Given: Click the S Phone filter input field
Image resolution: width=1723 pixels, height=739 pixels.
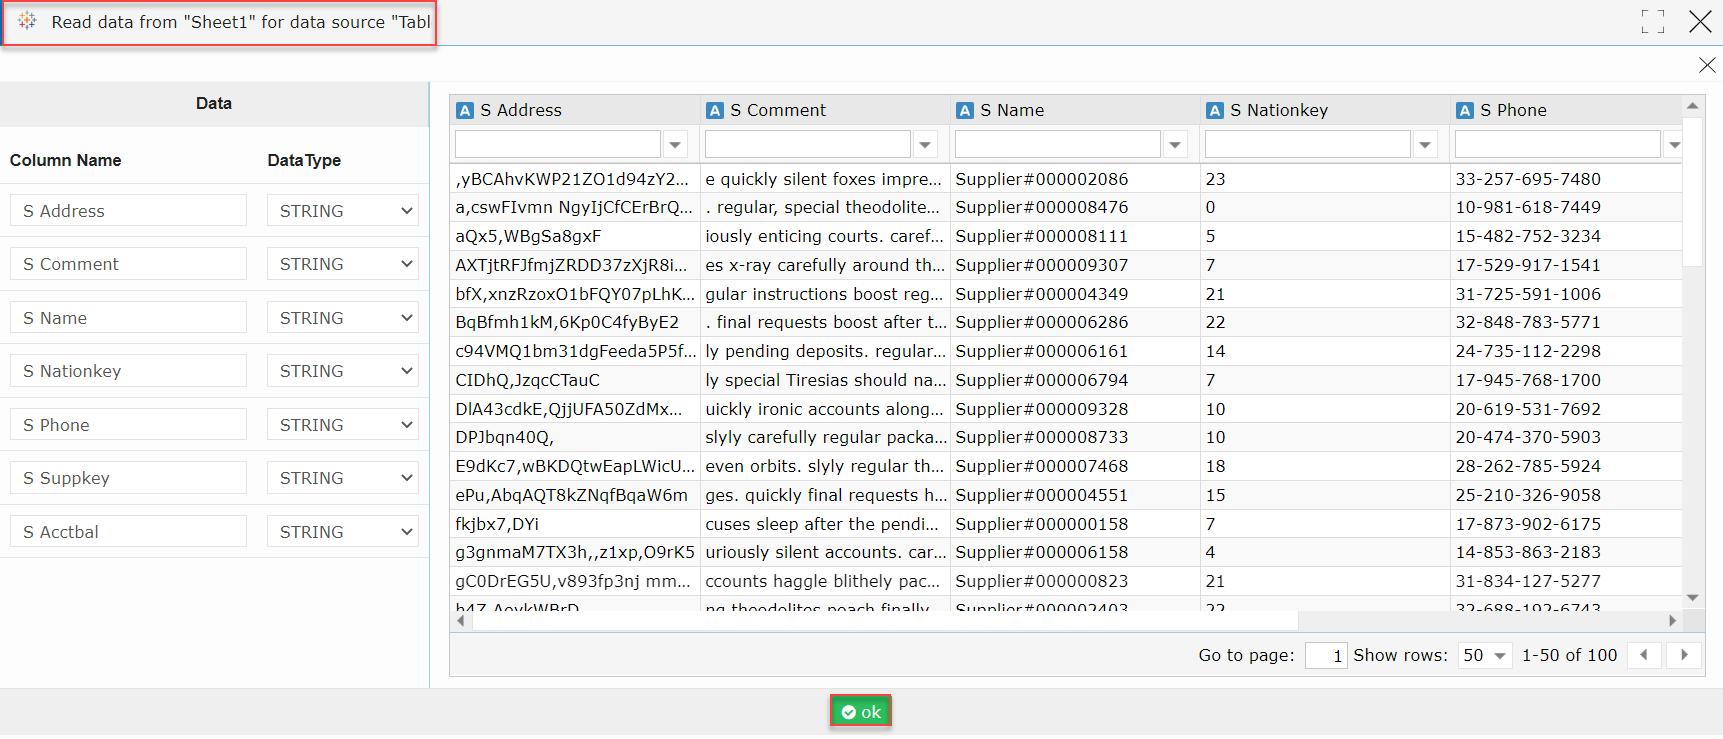Looking at the screenshot, I should 1557,145.
